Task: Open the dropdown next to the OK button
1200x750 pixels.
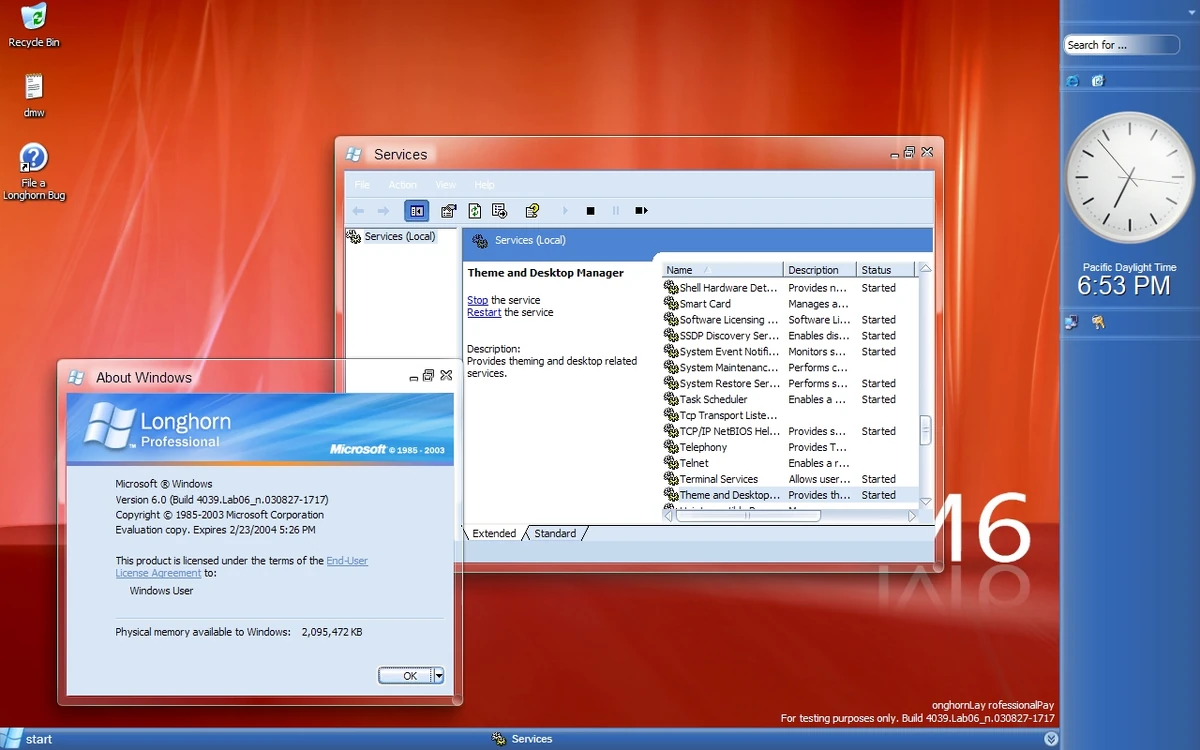Action: (438, 675)
